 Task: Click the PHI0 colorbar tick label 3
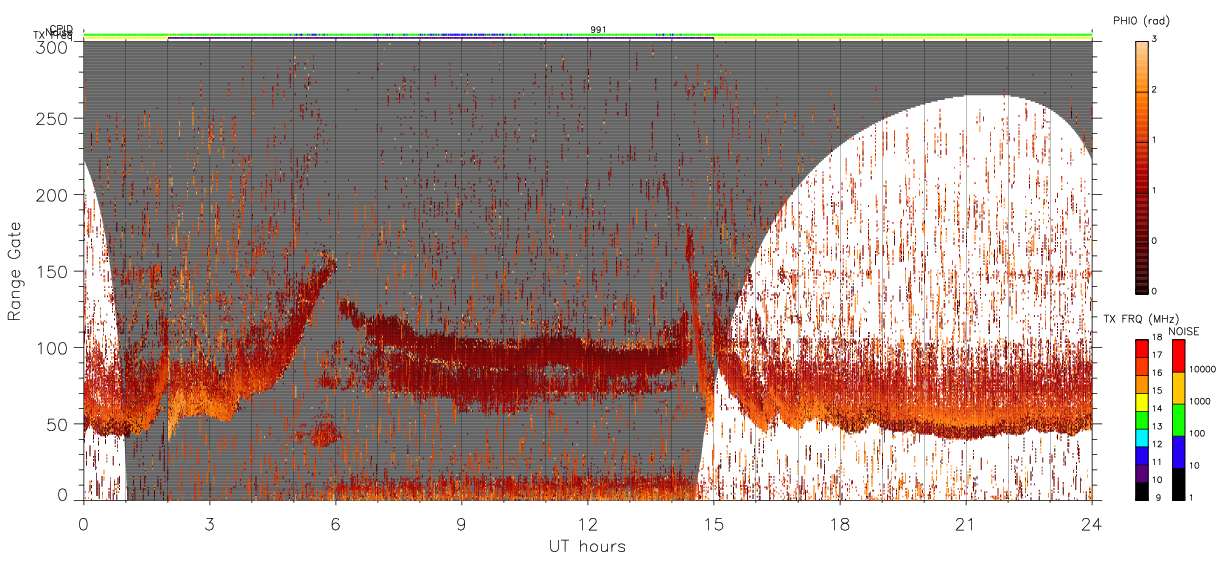coord(1153,39)
